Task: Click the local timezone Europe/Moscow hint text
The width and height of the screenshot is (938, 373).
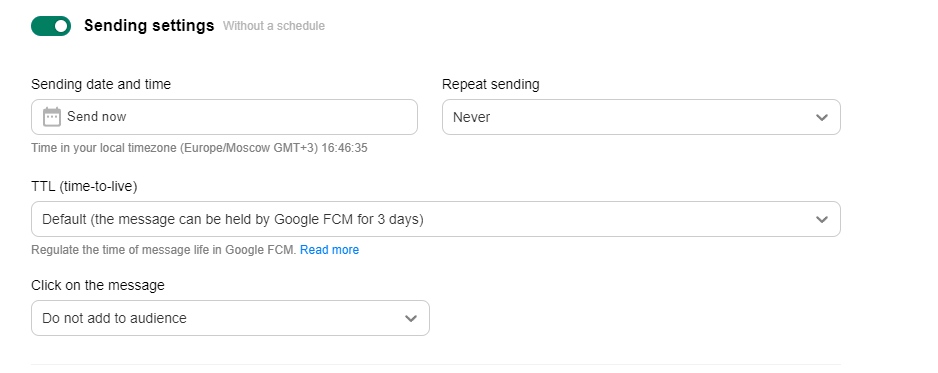Action: [199, 148]
